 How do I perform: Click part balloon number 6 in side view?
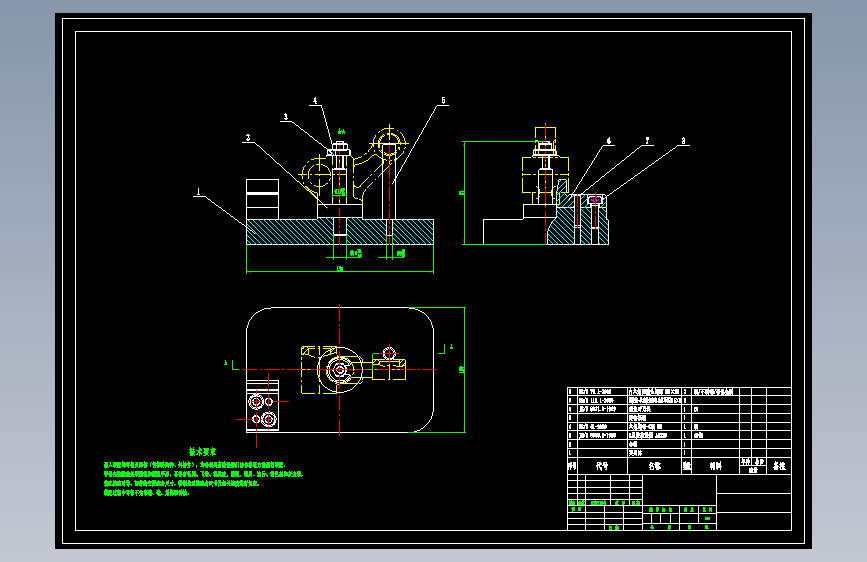pyautogui.click(x=609, y=141)
